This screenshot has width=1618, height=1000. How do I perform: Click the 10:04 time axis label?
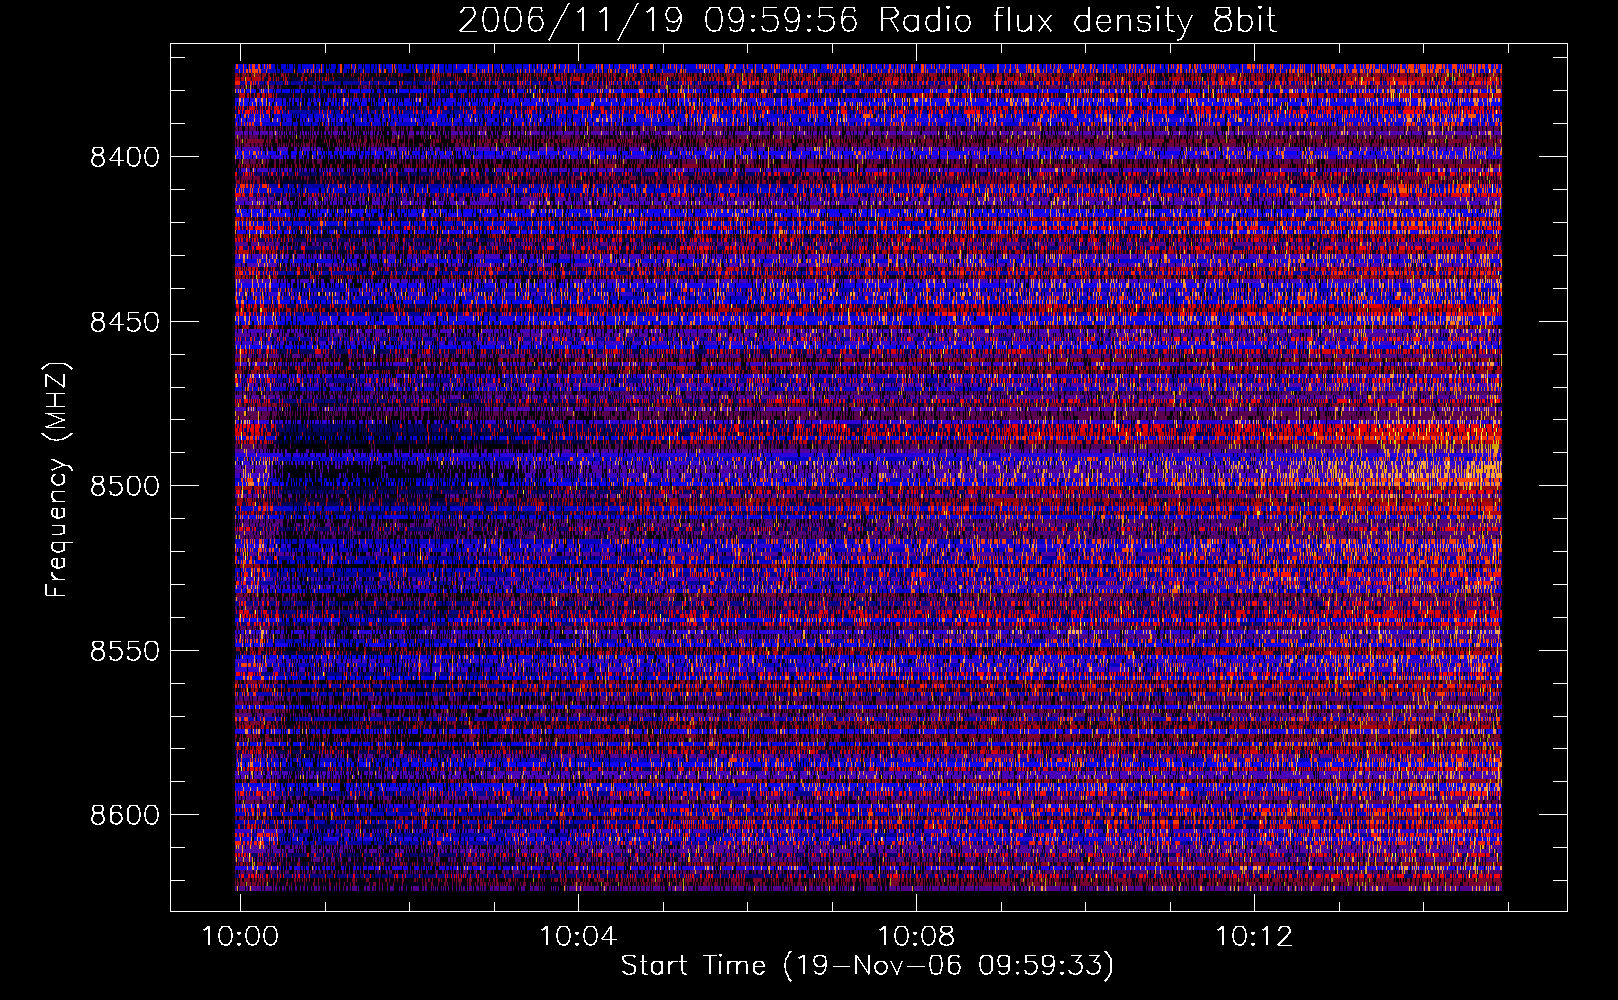(578, 937)
